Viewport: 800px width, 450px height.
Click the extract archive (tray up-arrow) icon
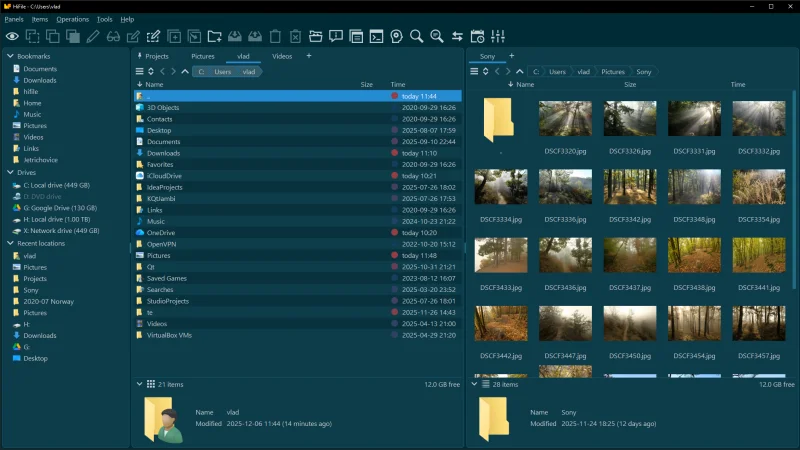click(255, 36)
